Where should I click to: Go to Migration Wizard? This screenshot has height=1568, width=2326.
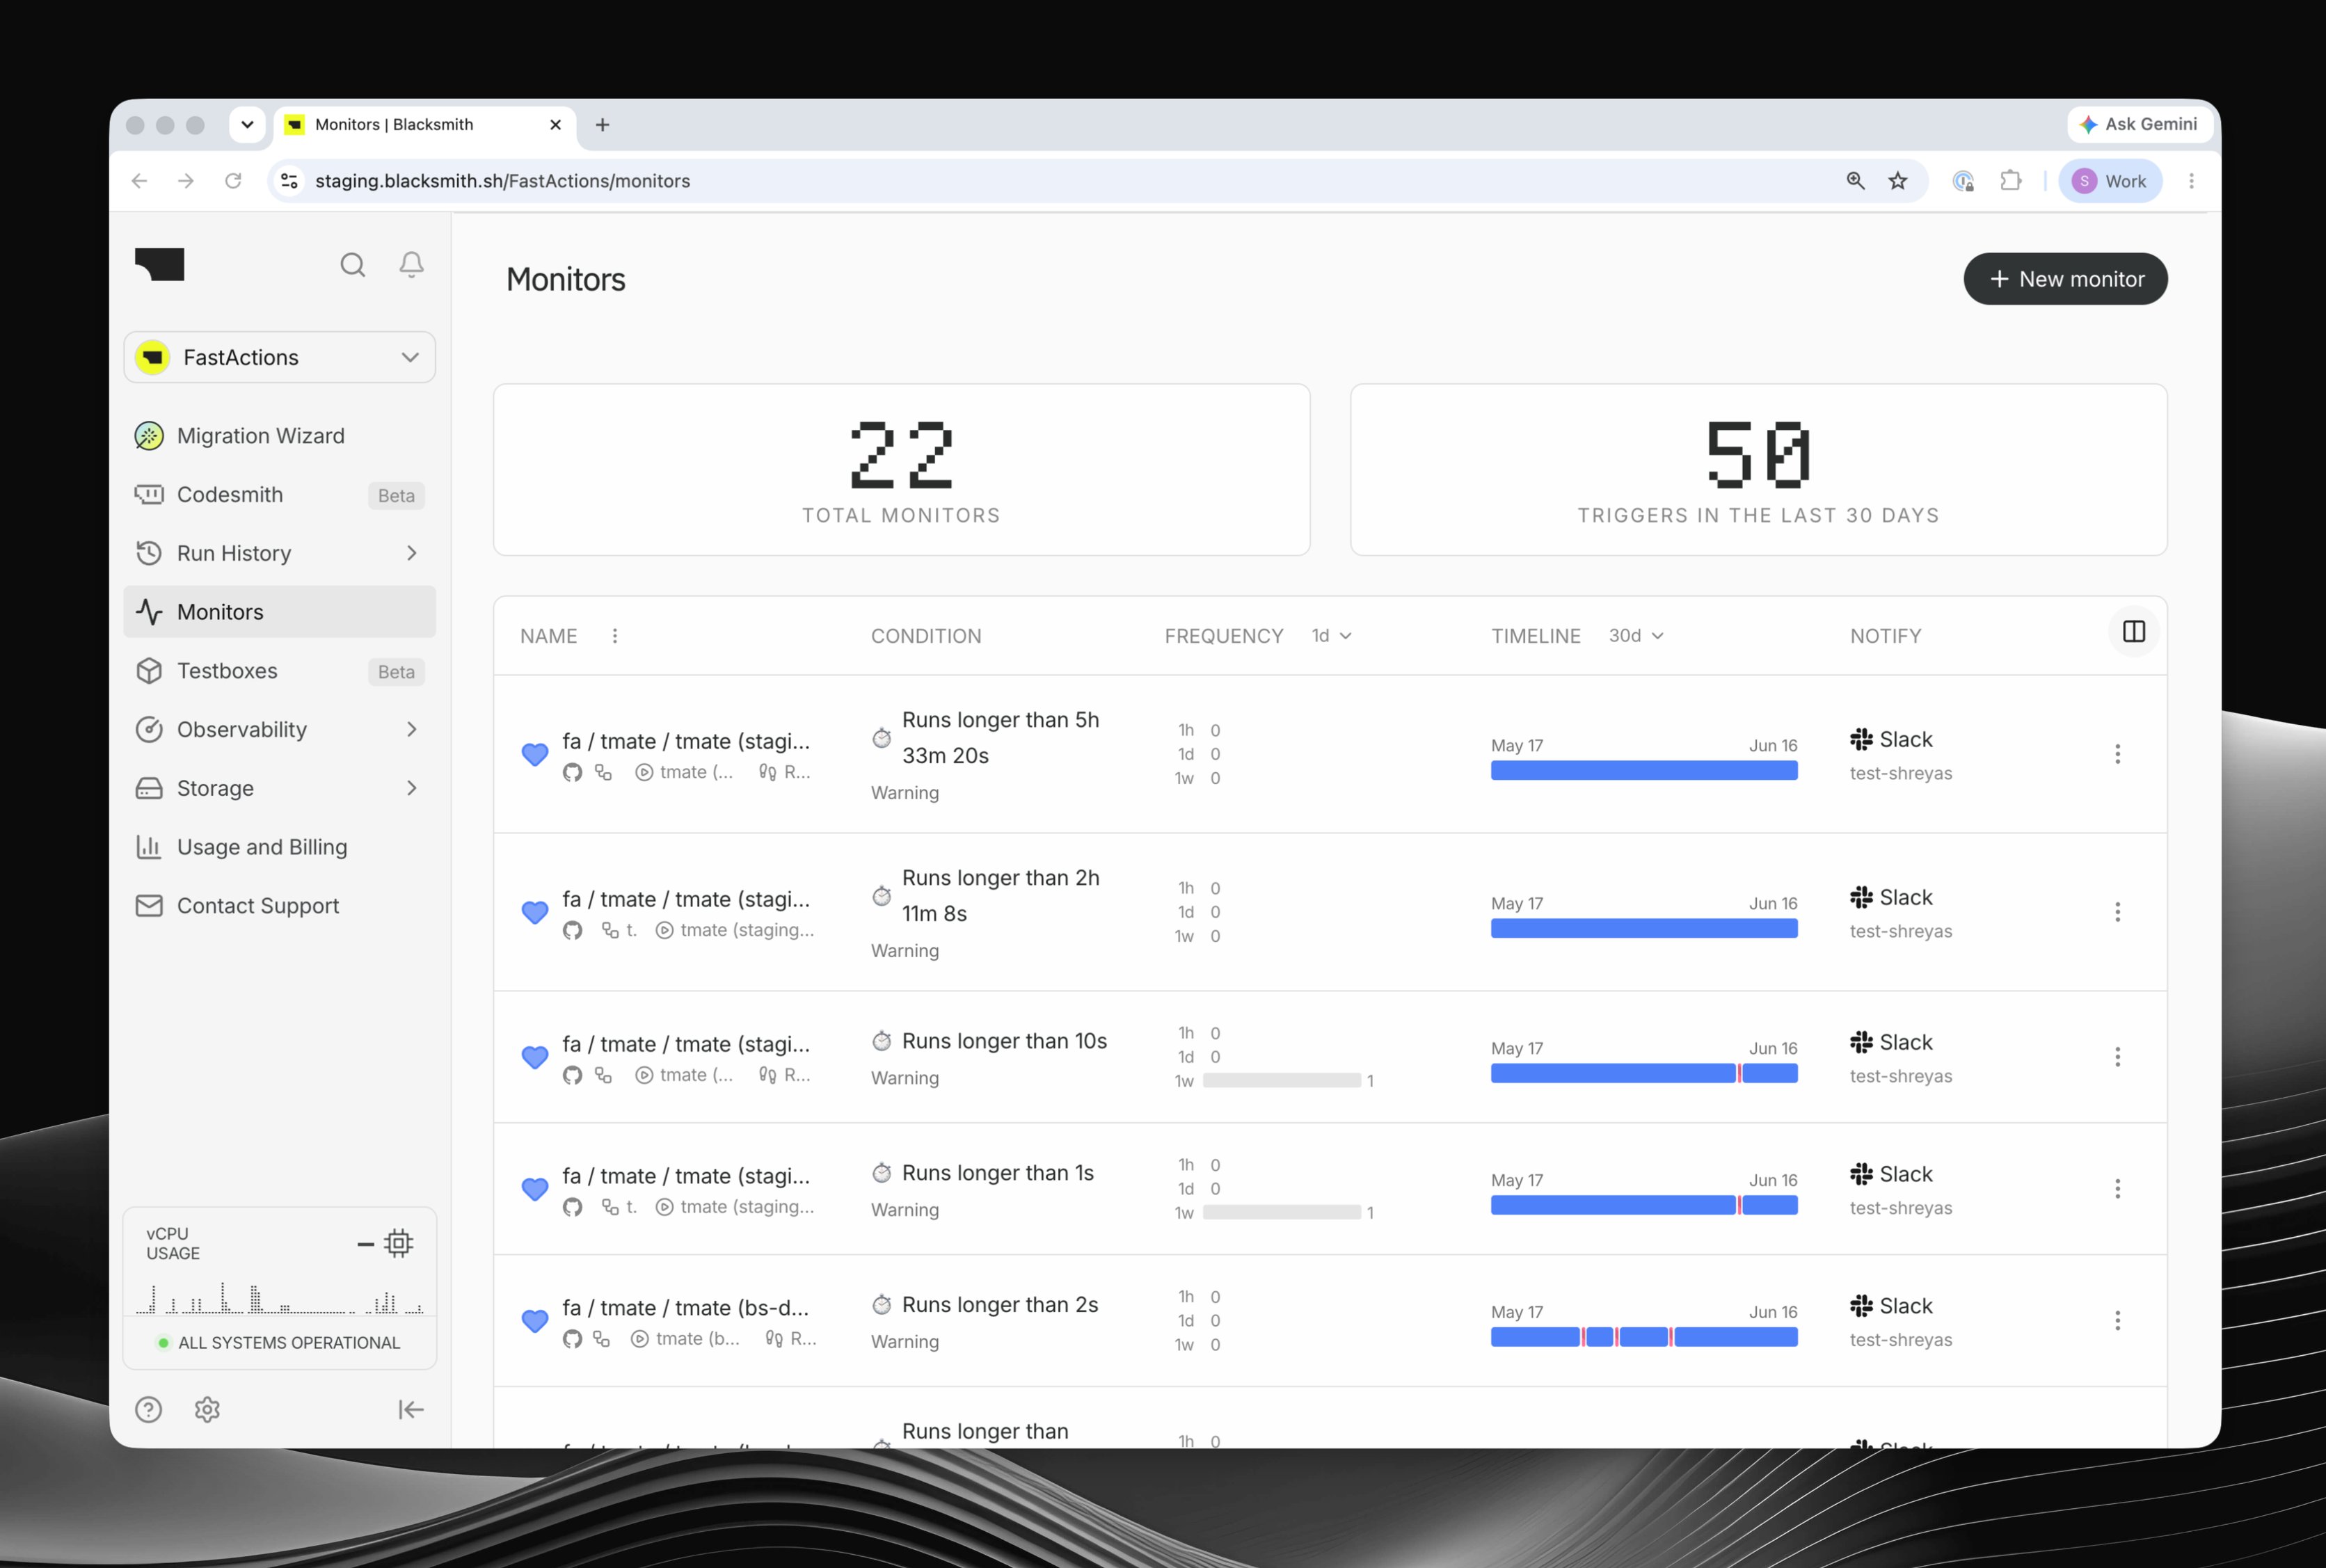[280, 436]
